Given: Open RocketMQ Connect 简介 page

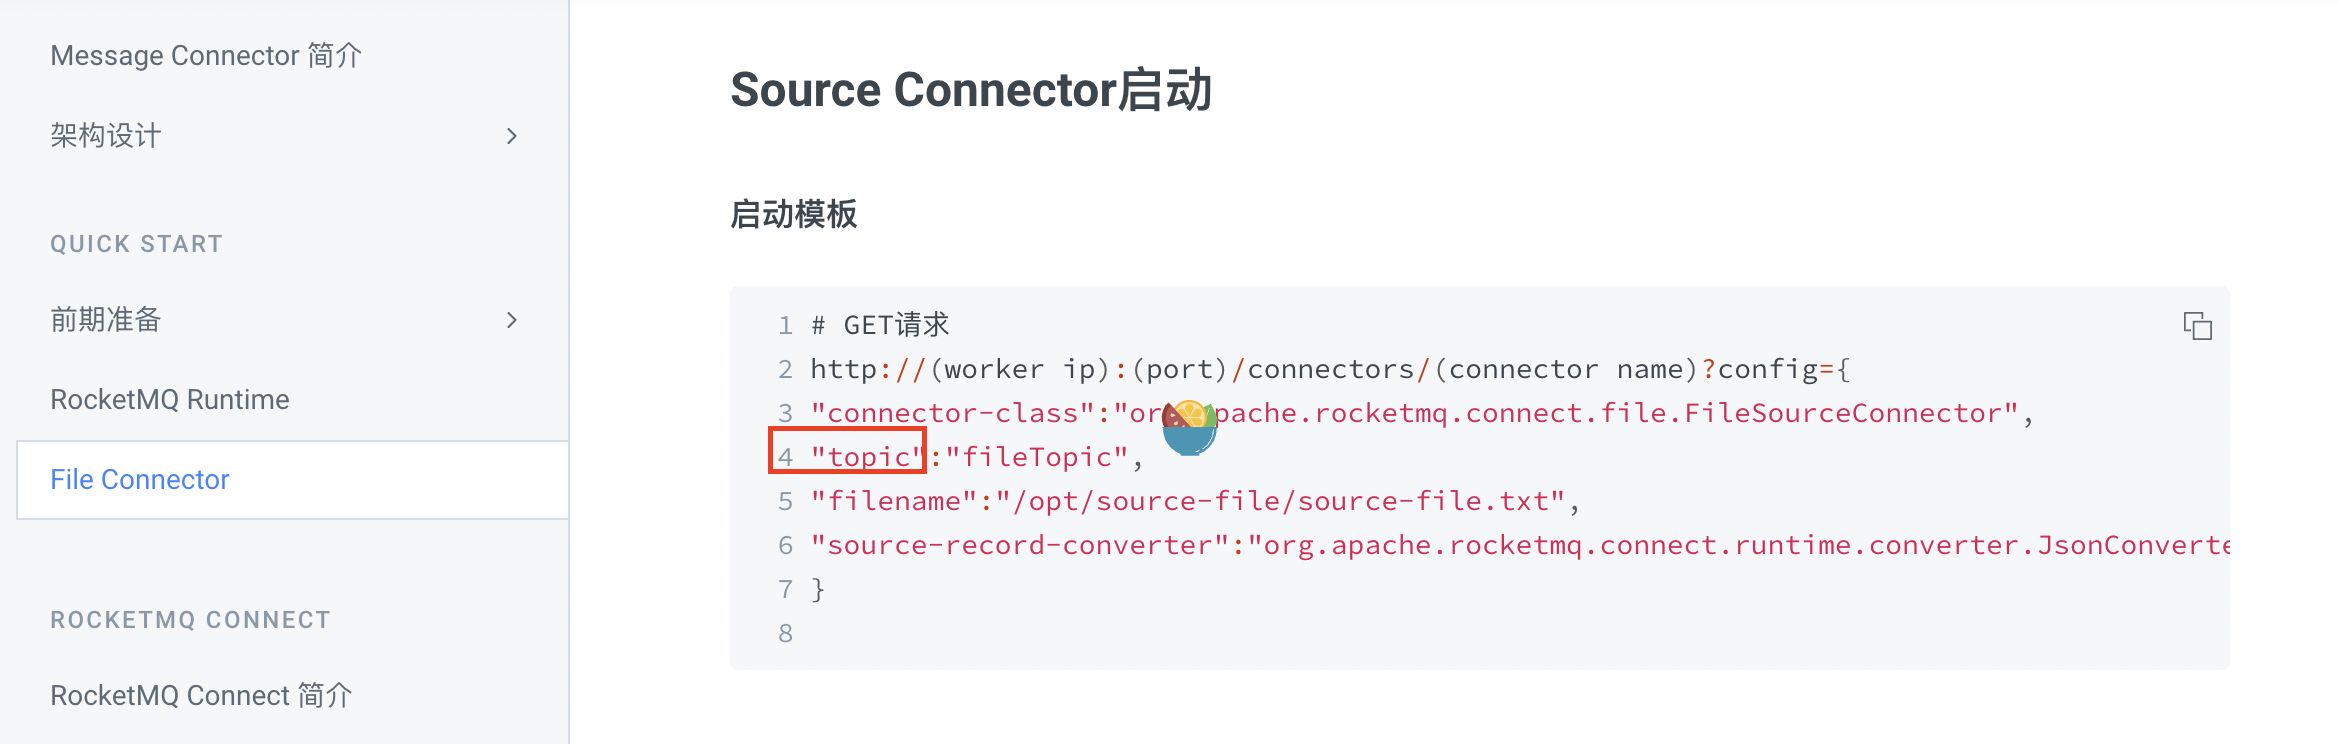Looking at the screenshot, I should pyautogui.click(x=201, y=696).
